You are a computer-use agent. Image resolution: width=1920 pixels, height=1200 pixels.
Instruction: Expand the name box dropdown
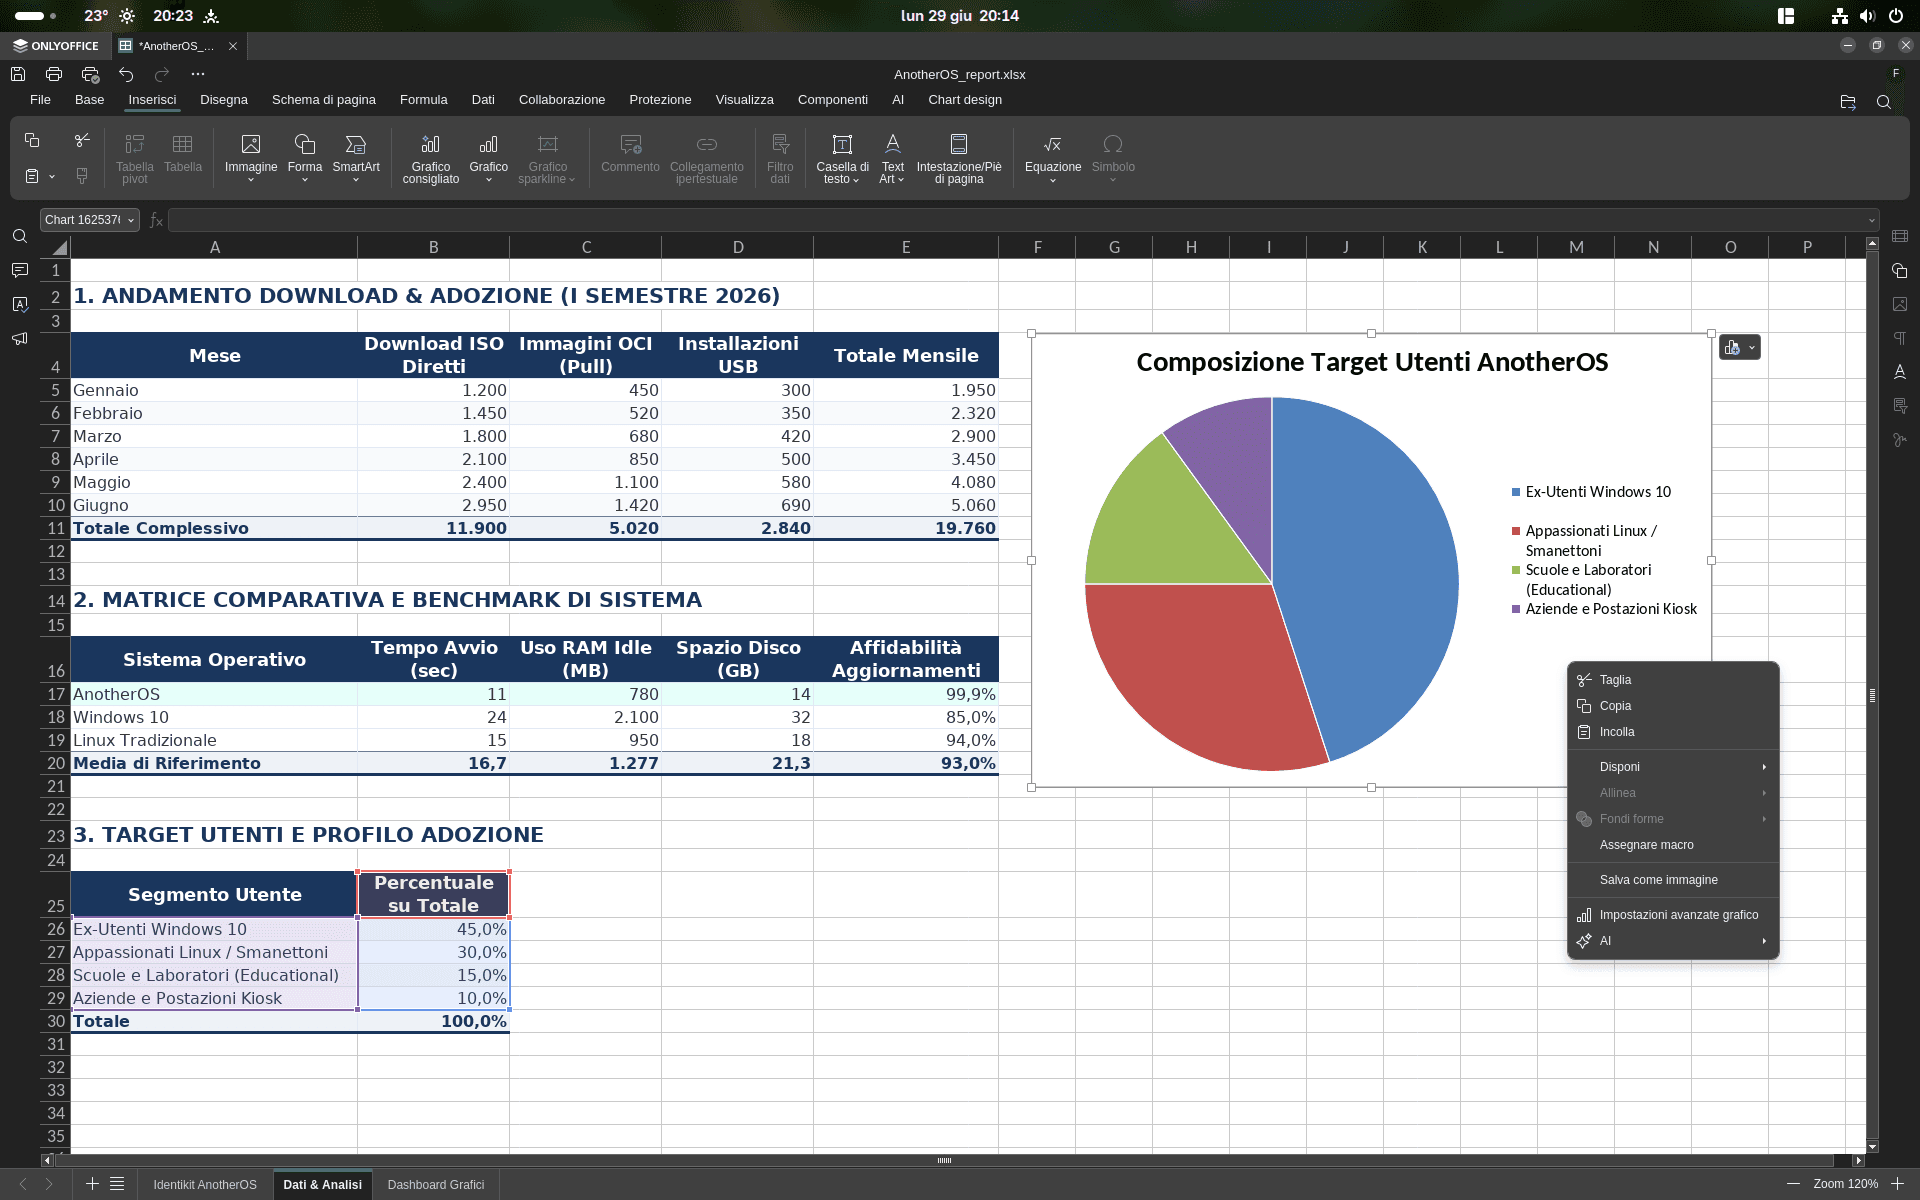pos(131,220)
